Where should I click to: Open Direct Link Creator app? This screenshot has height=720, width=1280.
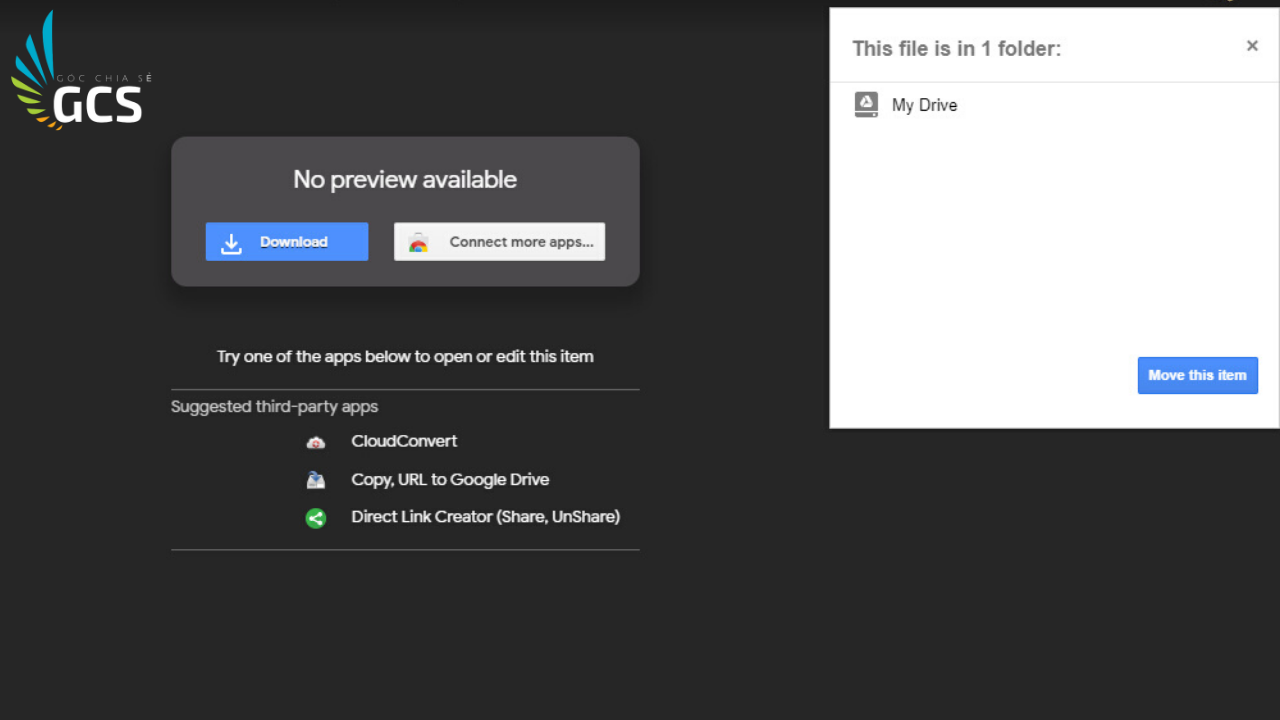click(485, 517)
